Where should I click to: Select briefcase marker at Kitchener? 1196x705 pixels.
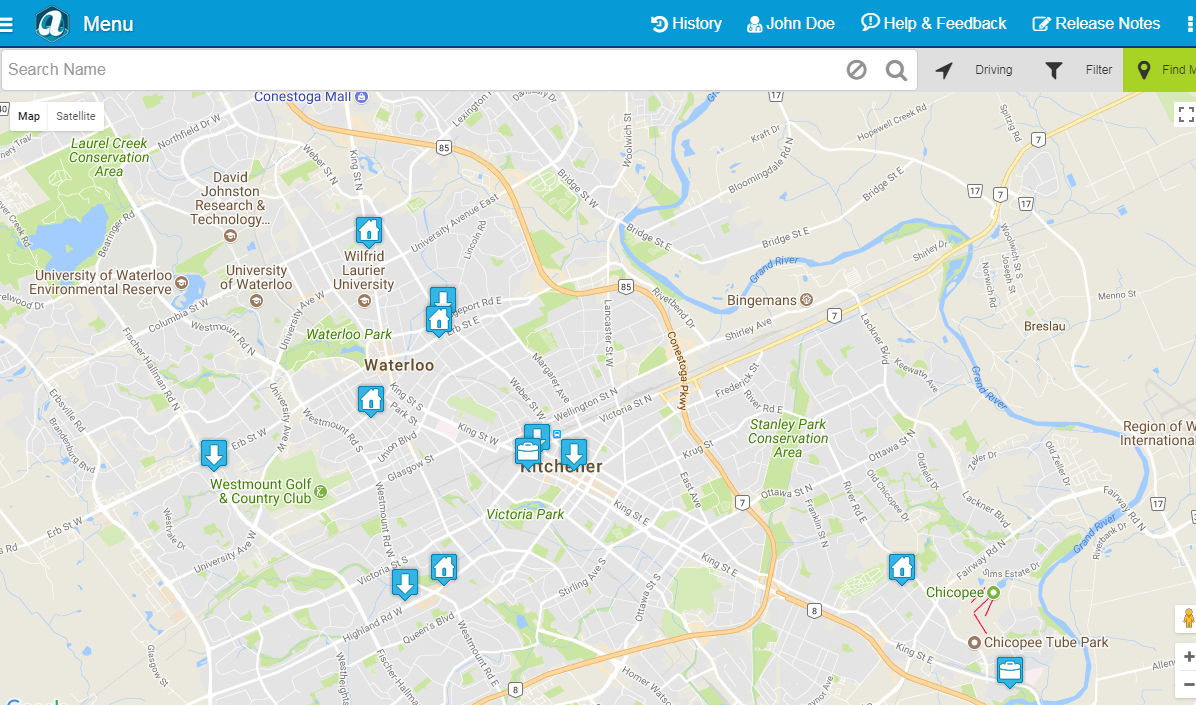pyautogui.click(x=528, y=453)
